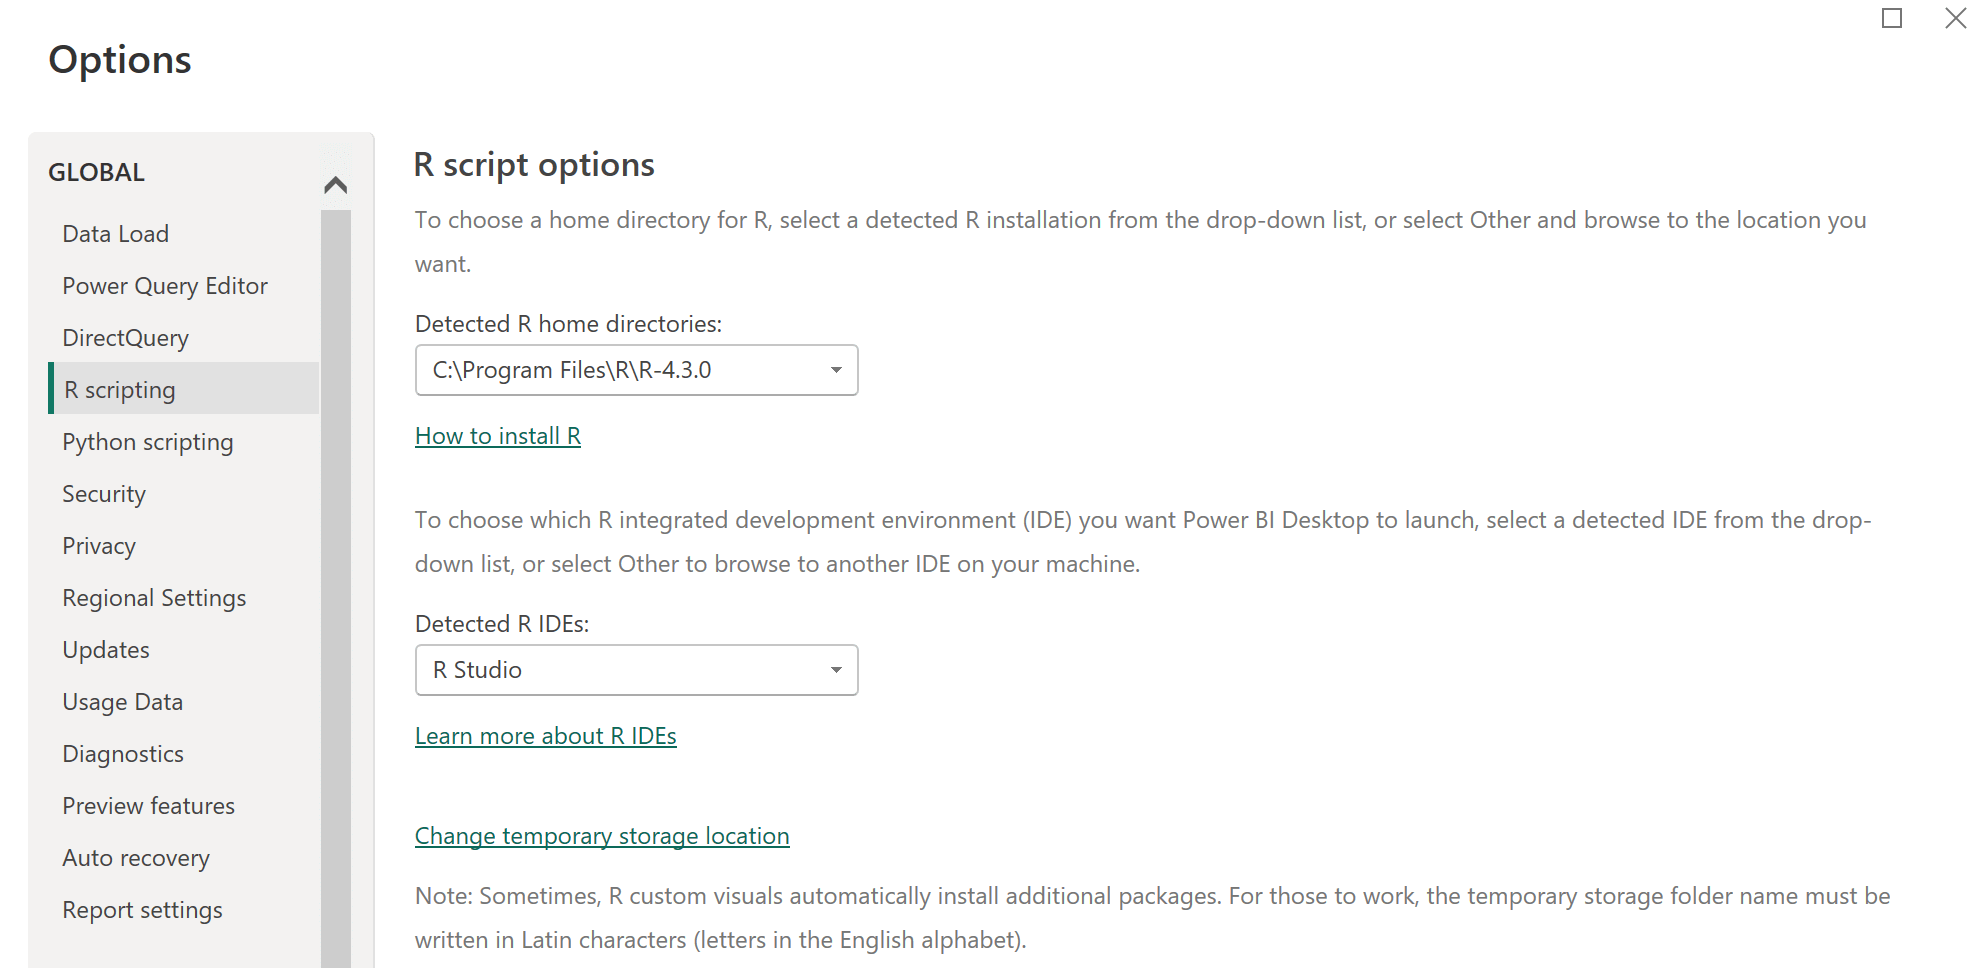Open Diagnostics settings
1978x968 pixels.
click(x=123, y=753)
